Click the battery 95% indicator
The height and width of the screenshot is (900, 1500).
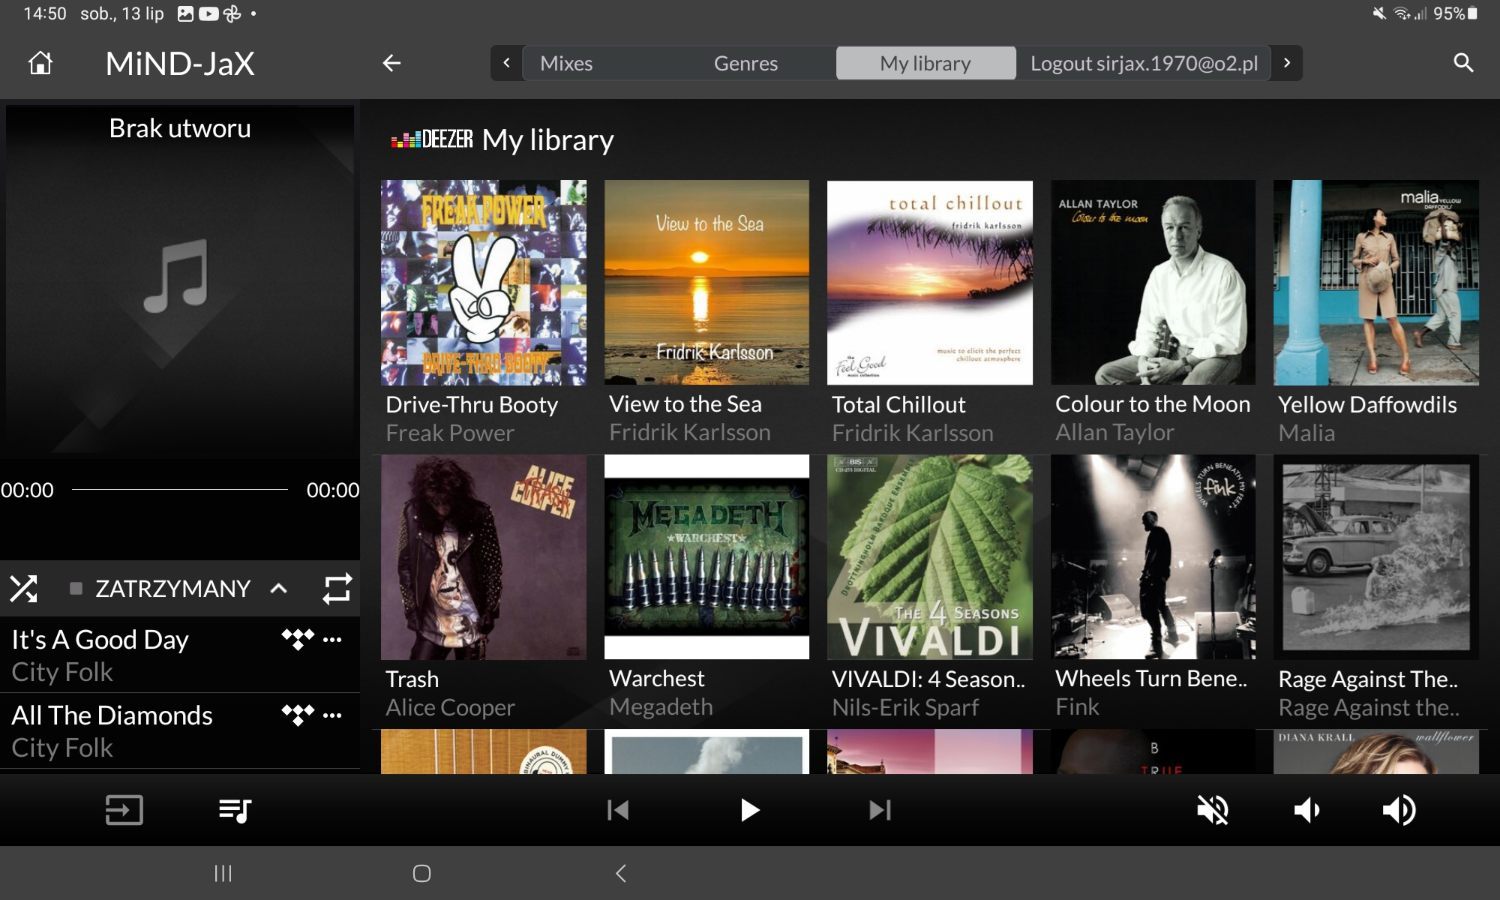[1456, 14]
